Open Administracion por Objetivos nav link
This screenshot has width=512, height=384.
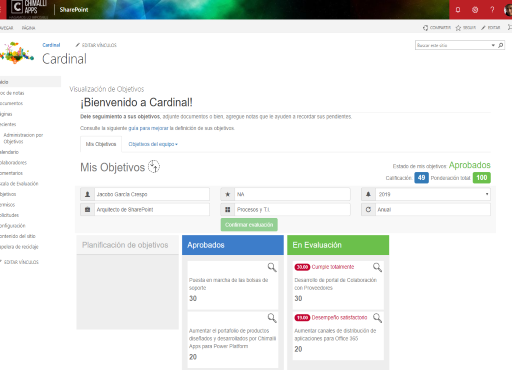(23, 138)
